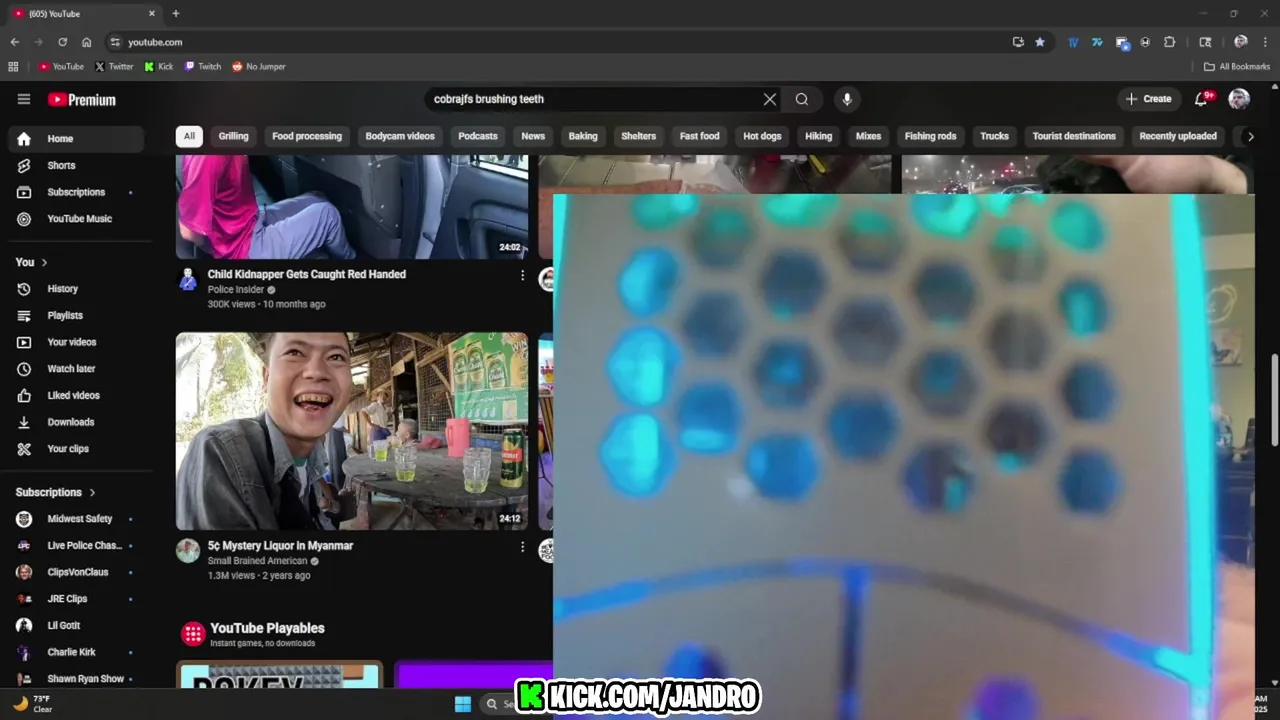This screenshot has width=1280, height=720.
Task: Clear the search box with the X icon
Action: [x=770, y=99]
